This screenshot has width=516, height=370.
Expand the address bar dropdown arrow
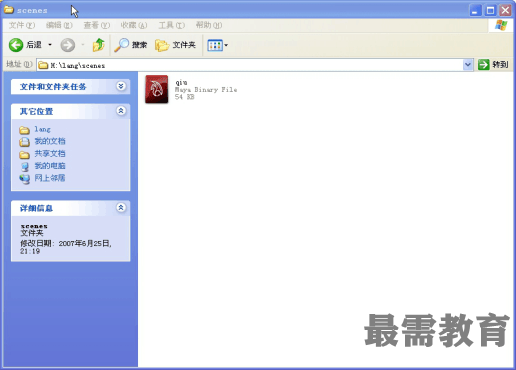click(x=468, y=65)
